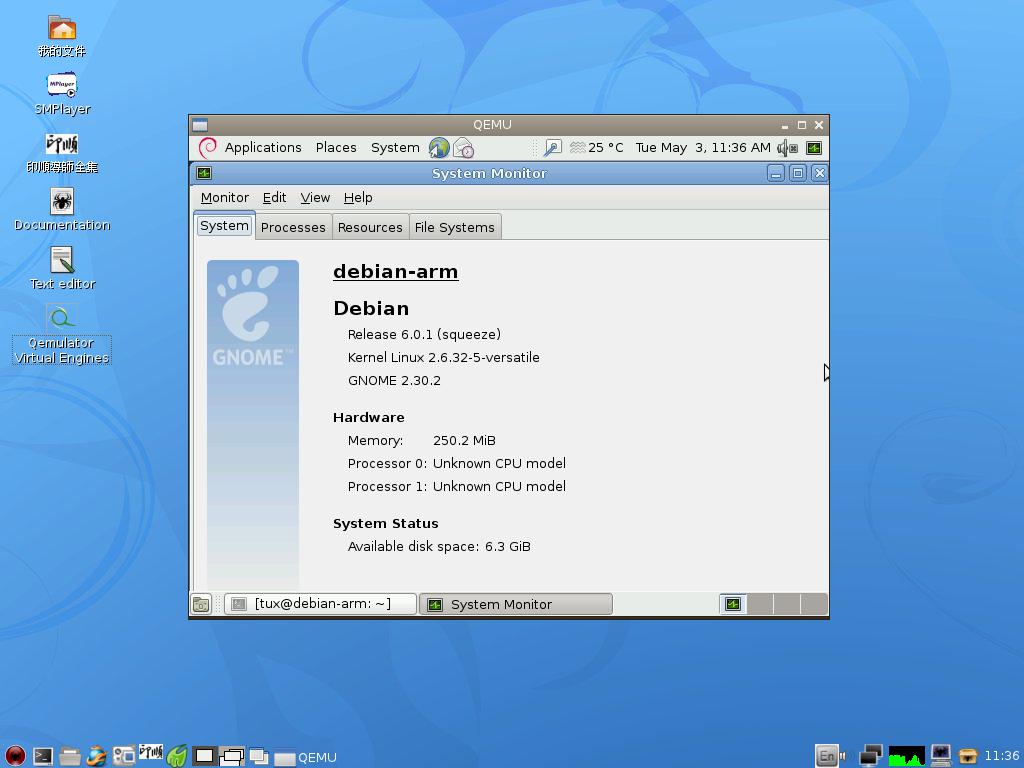Screen dimensions: 1024x768
Task: Click the System Monitor window menu icon
Action: (x=204, y=173)
